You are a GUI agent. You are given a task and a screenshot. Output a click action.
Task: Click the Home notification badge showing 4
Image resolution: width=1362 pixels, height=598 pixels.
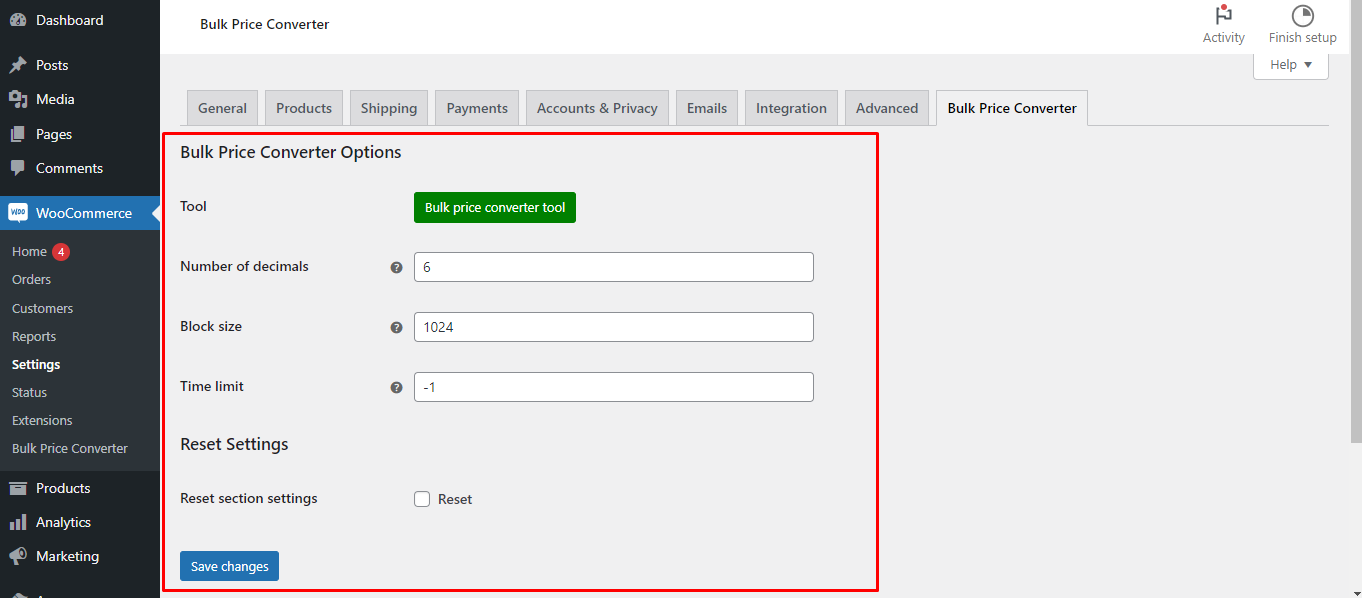(x=61, y=252)
